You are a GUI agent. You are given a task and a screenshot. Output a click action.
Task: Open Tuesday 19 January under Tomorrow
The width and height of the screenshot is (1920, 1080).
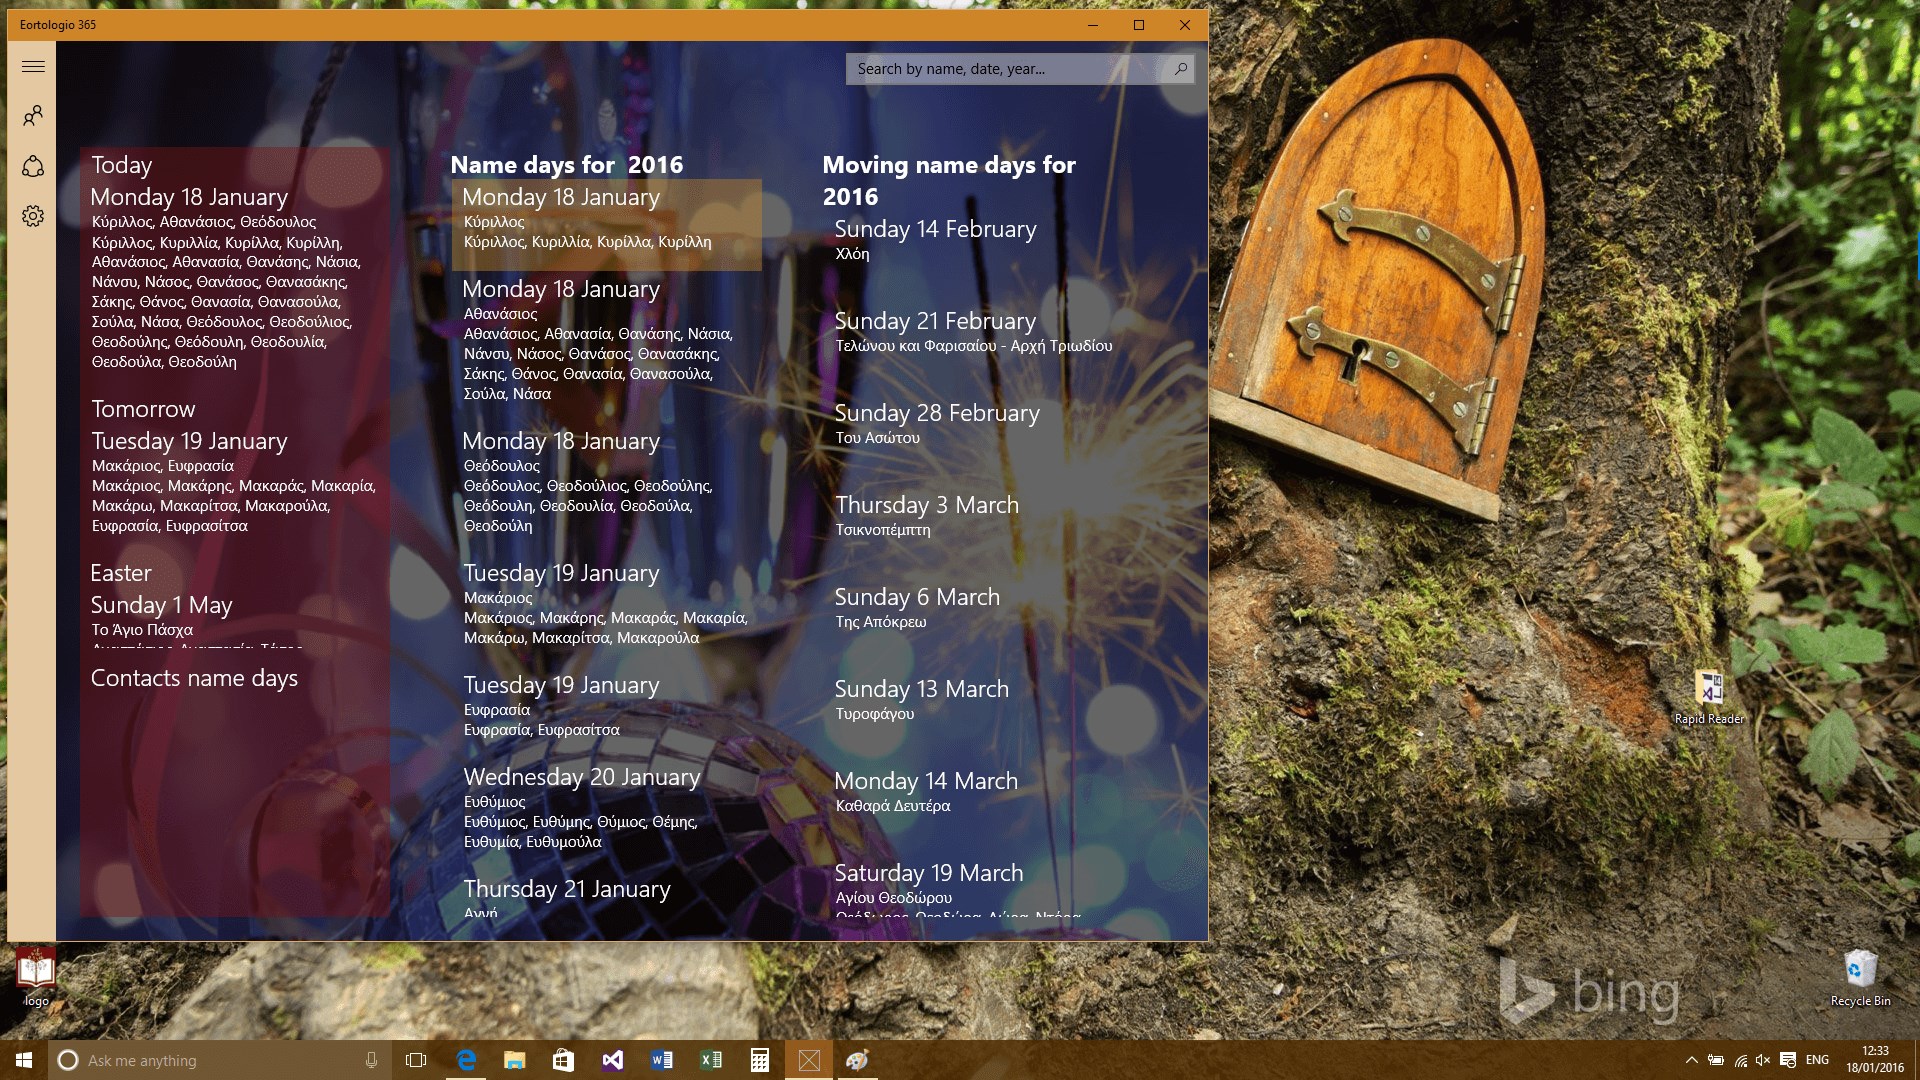point(189,441)
